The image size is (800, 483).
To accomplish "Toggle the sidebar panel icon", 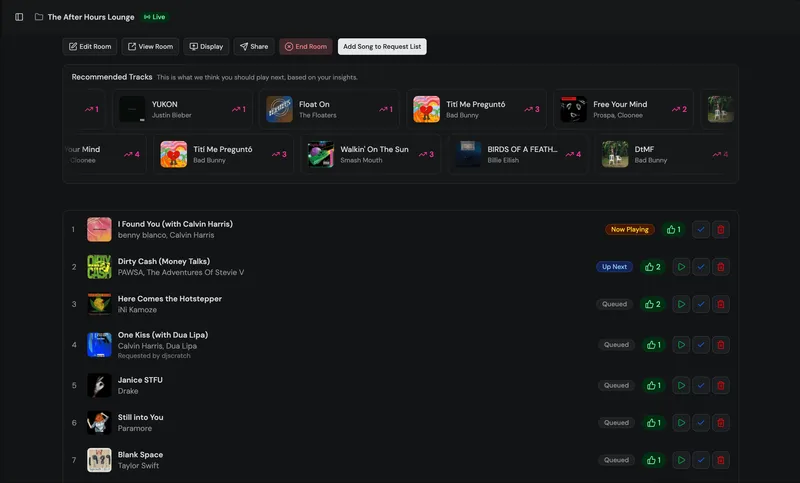I will tap(19, 17).
